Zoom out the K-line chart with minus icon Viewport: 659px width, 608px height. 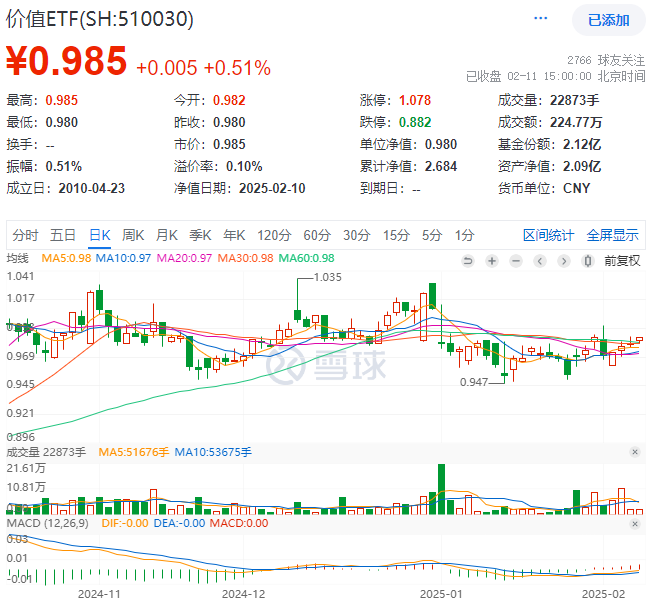pos(515,261)
